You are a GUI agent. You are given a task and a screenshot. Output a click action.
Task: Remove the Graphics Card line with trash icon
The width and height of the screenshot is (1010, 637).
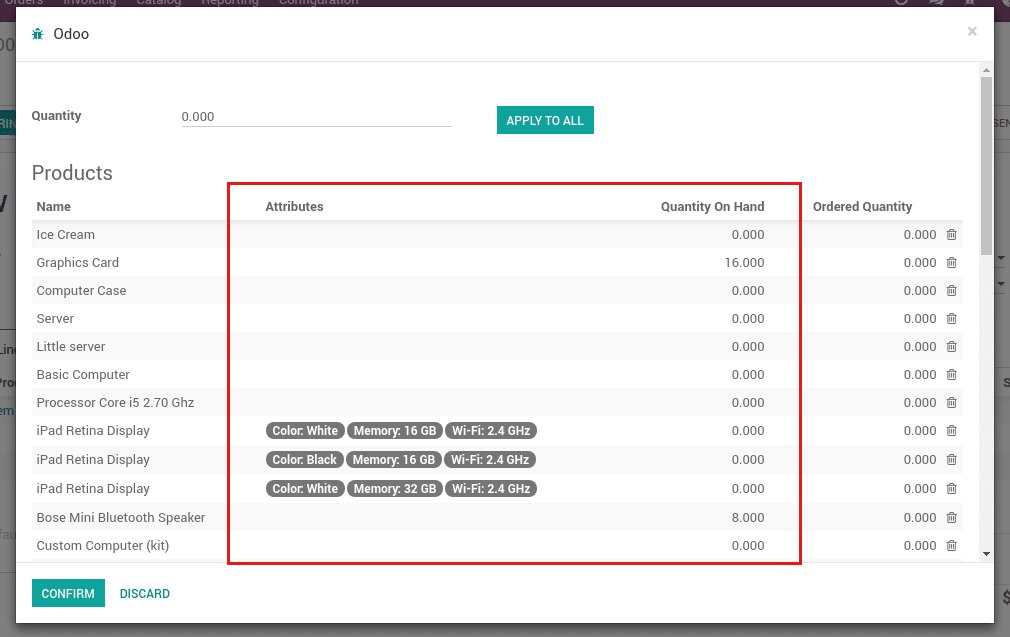(951, 262)
